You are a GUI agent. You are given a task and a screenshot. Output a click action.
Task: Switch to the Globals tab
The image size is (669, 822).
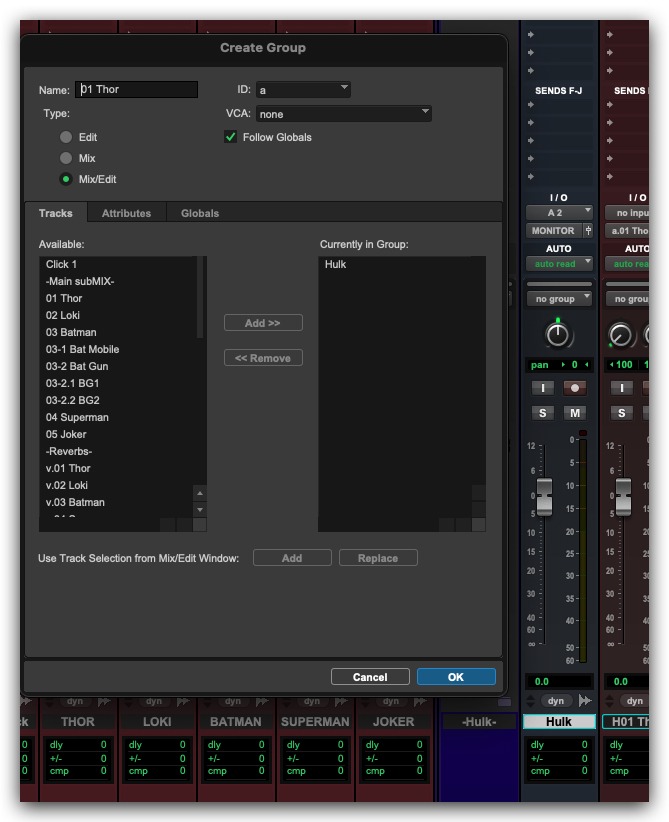(200, 213)
